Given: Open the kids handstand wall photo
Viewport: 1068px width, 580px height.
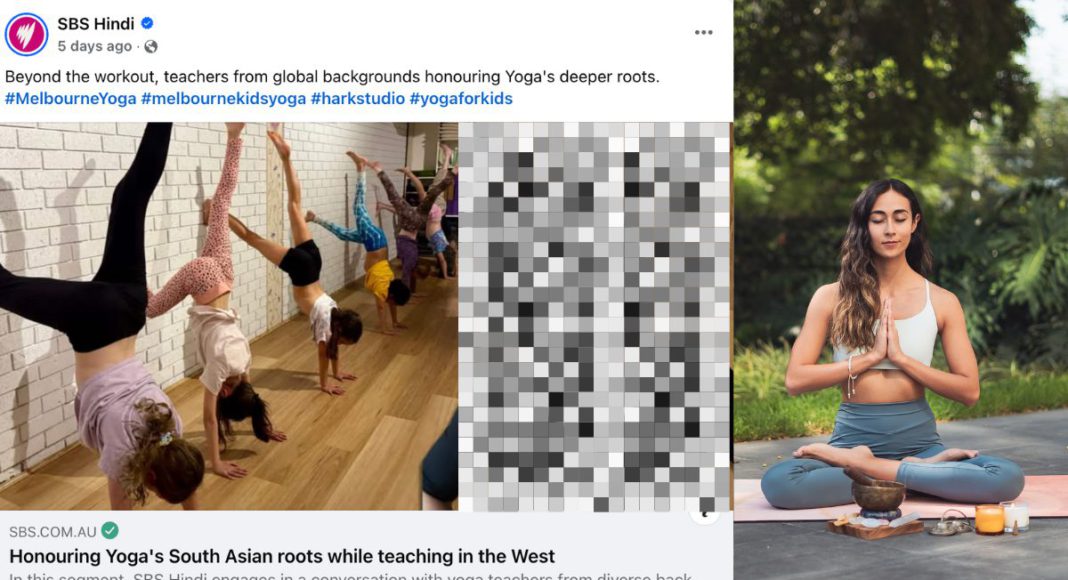Looking at the screenshot, I should pos(229,316).
